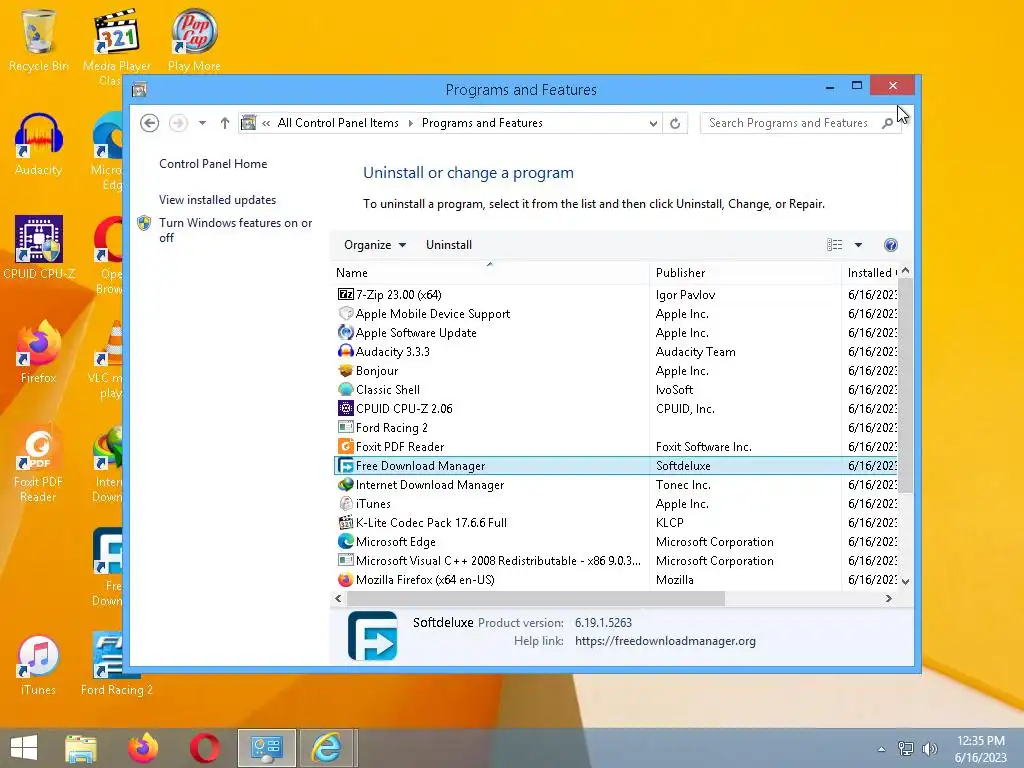Image resolution: width=1024 pixels, height=768 pixels.
Task: Sort by the Name column header
Action: [490, 272]
